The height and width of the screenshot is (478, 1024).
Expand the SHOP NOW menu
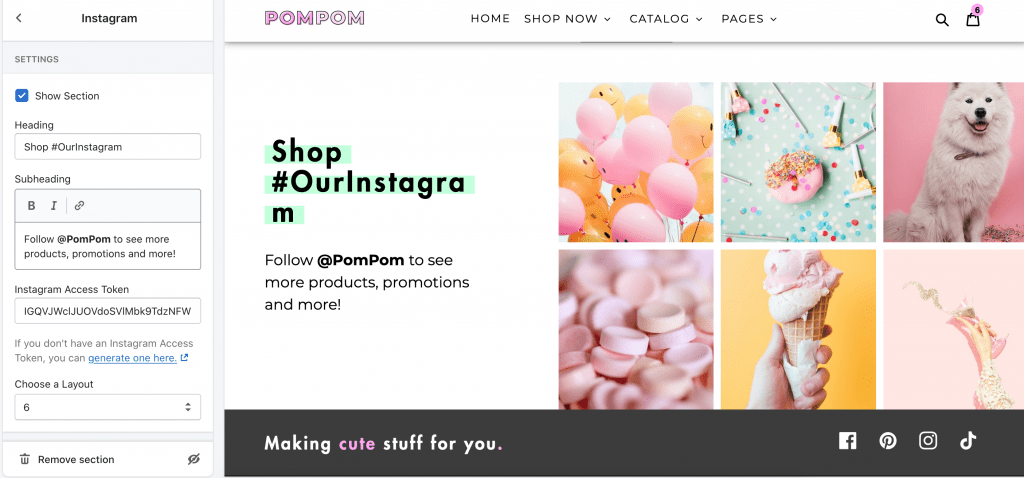567,19
